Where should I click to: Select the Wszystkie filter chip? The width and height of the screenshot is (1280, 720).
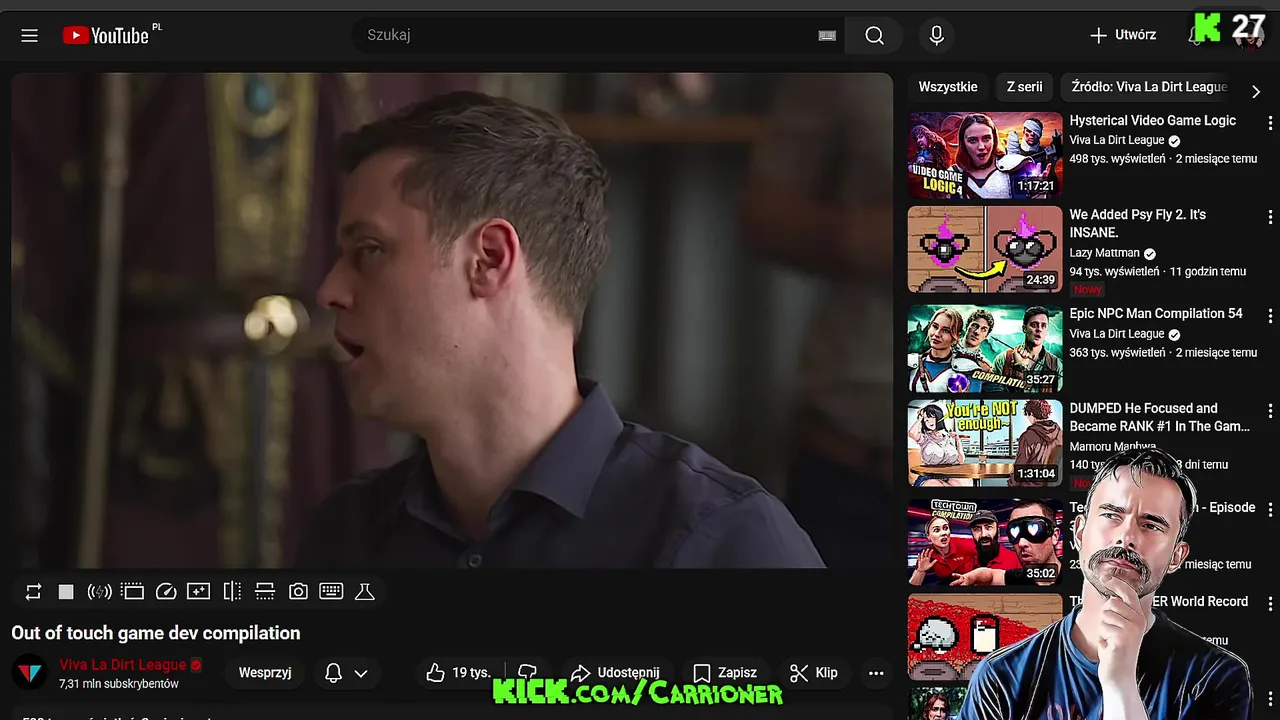click(x=948, y=87)
